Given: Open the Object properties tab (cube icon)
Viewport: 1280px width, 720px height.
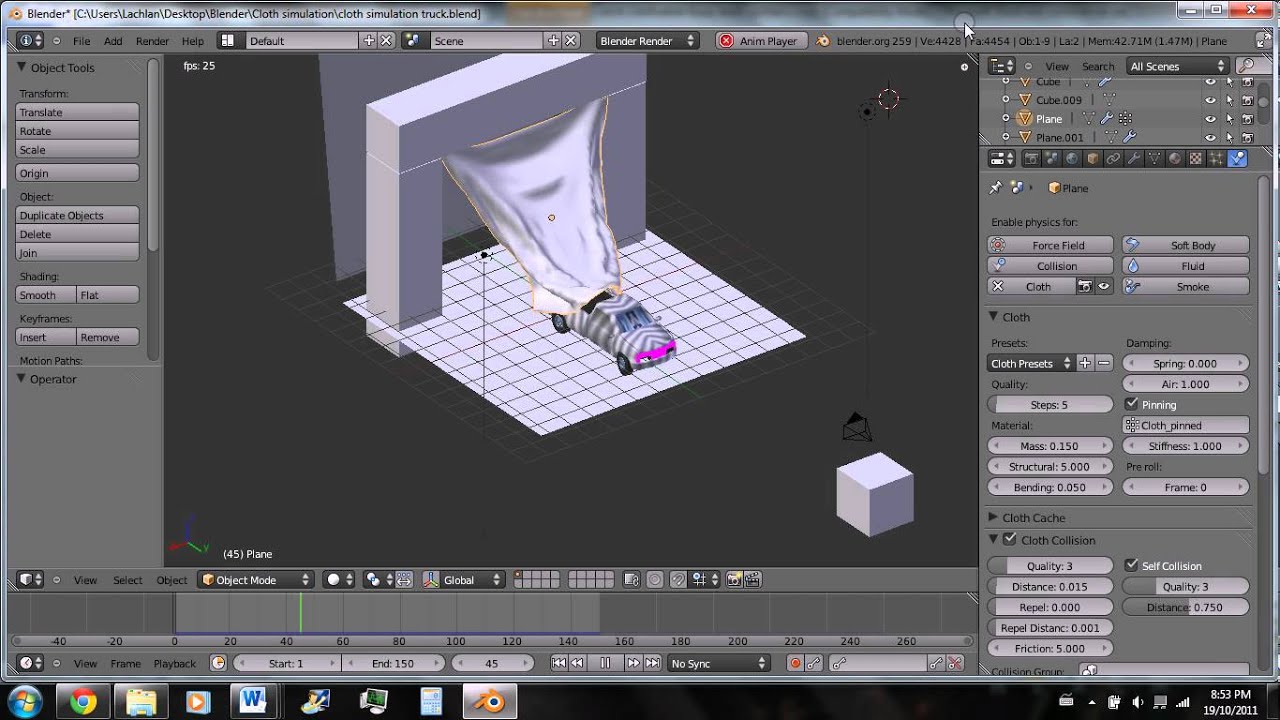Looking at the screenshot, I should (1092, 158).
